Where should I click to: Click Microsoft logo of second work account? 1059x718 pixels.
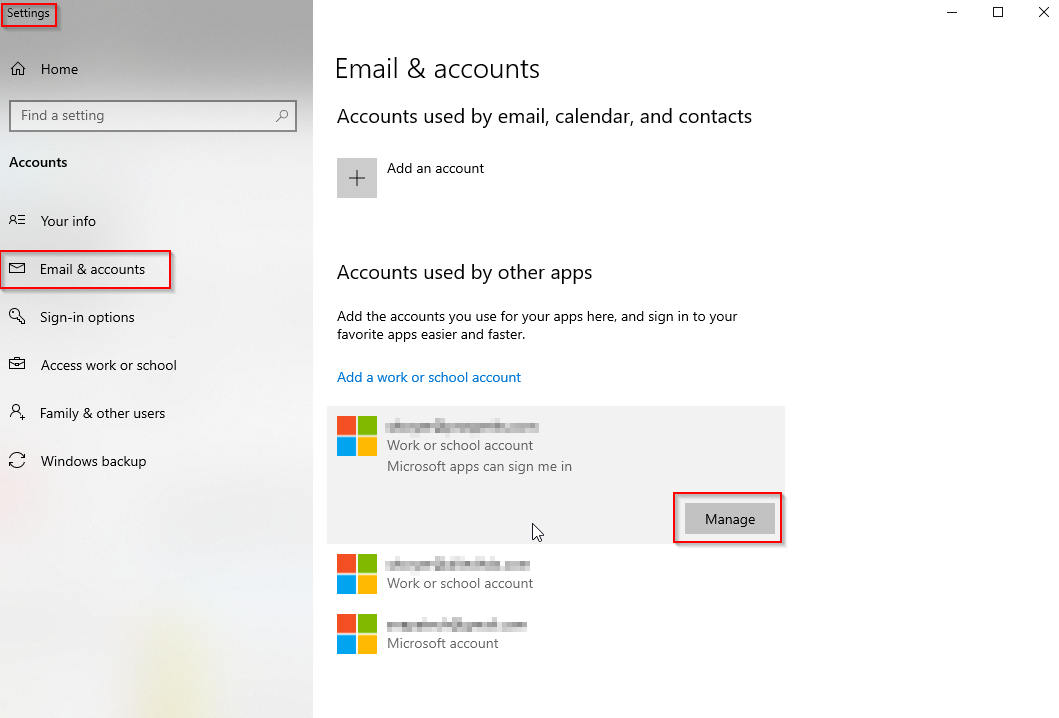click(x=357, y=574)
